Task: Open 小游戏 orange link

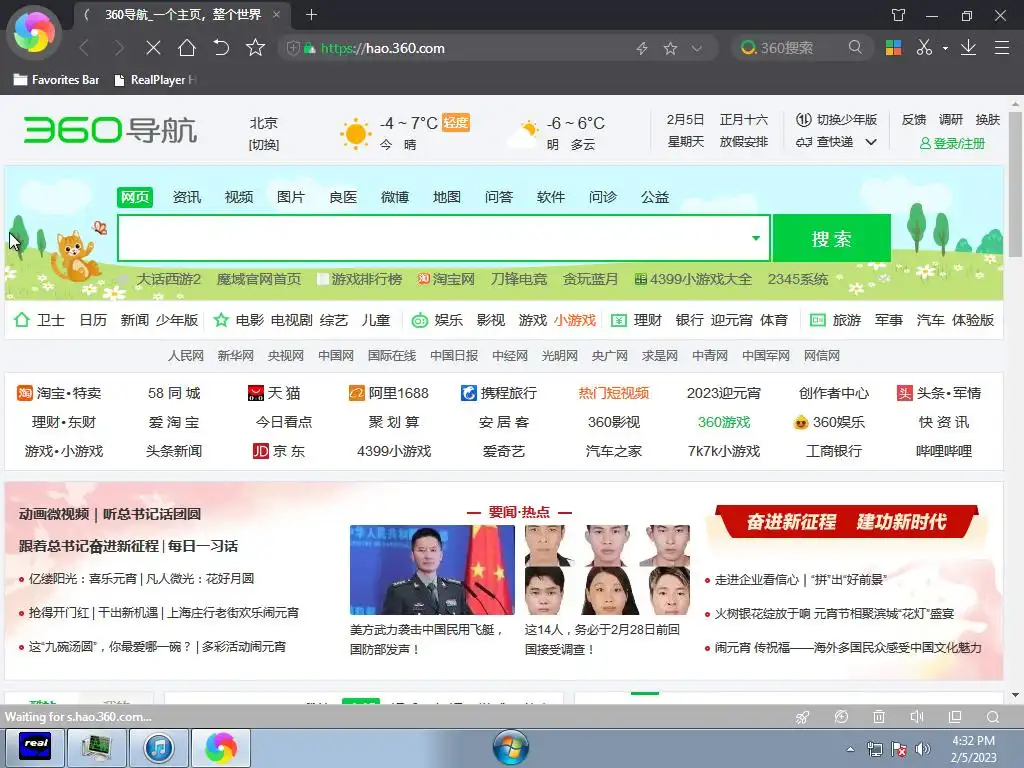Action: click(x=575, y=320)
